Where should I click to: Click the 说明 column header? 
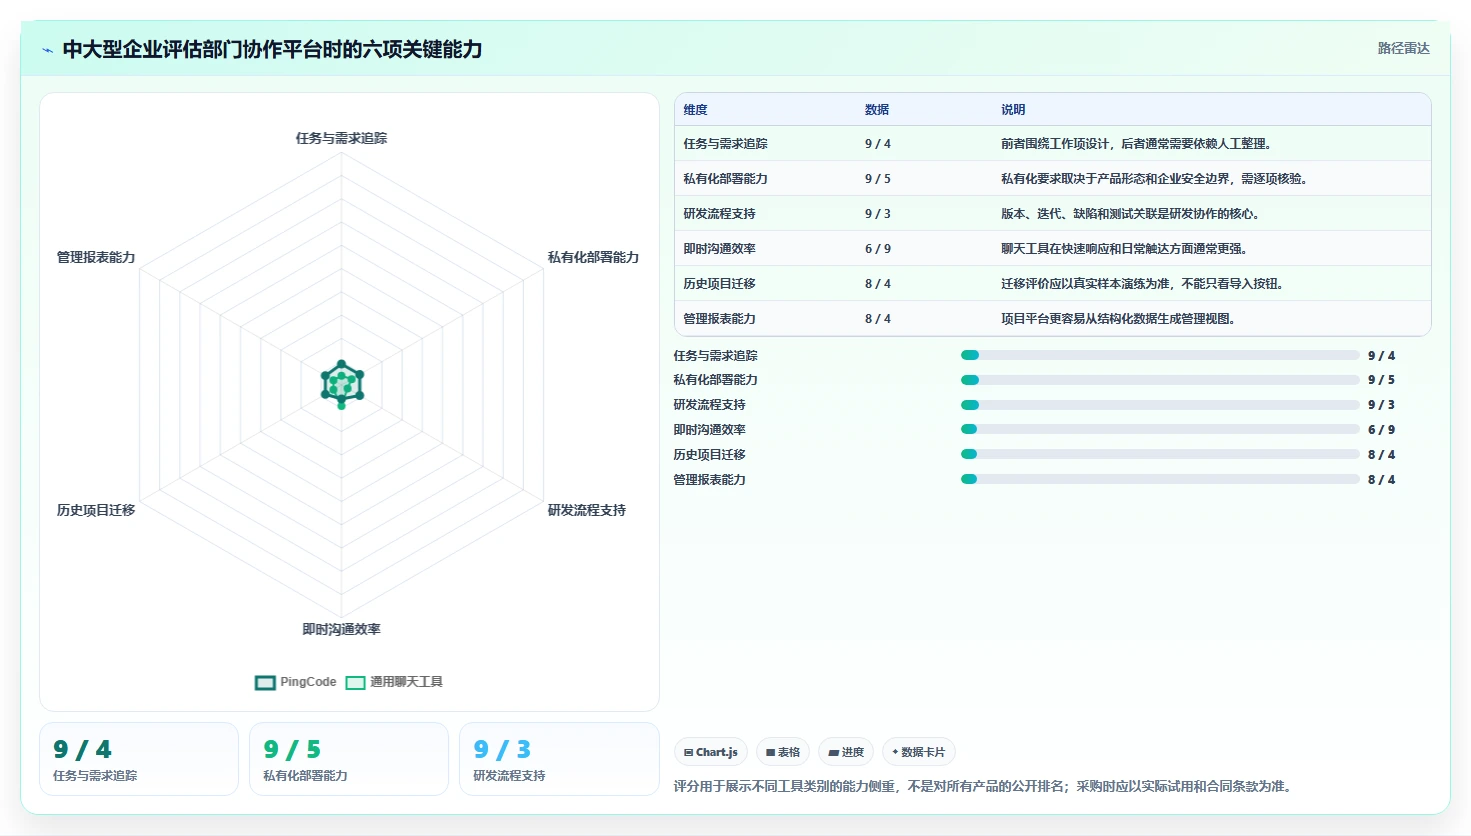coord(1013,110)
